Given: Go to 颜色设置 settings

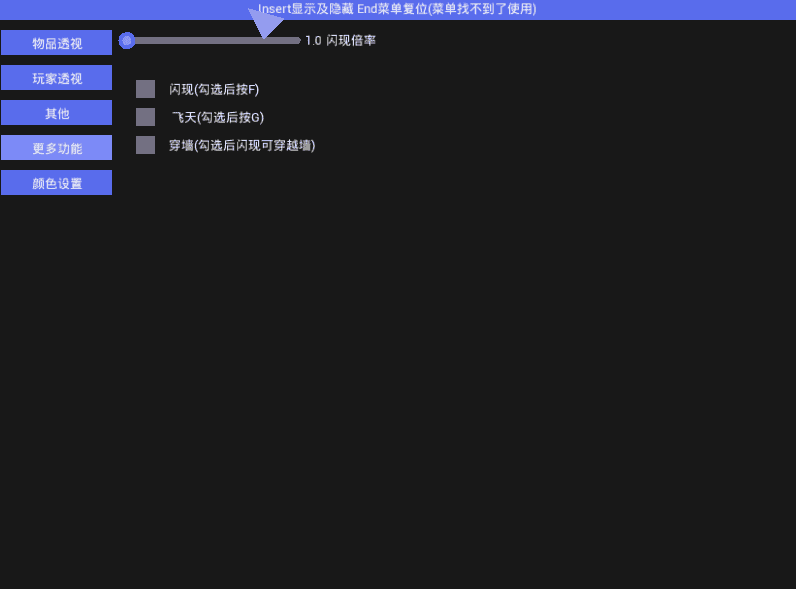Looking at the screenshot, I should pyautogui.click(x=56, y=183).
